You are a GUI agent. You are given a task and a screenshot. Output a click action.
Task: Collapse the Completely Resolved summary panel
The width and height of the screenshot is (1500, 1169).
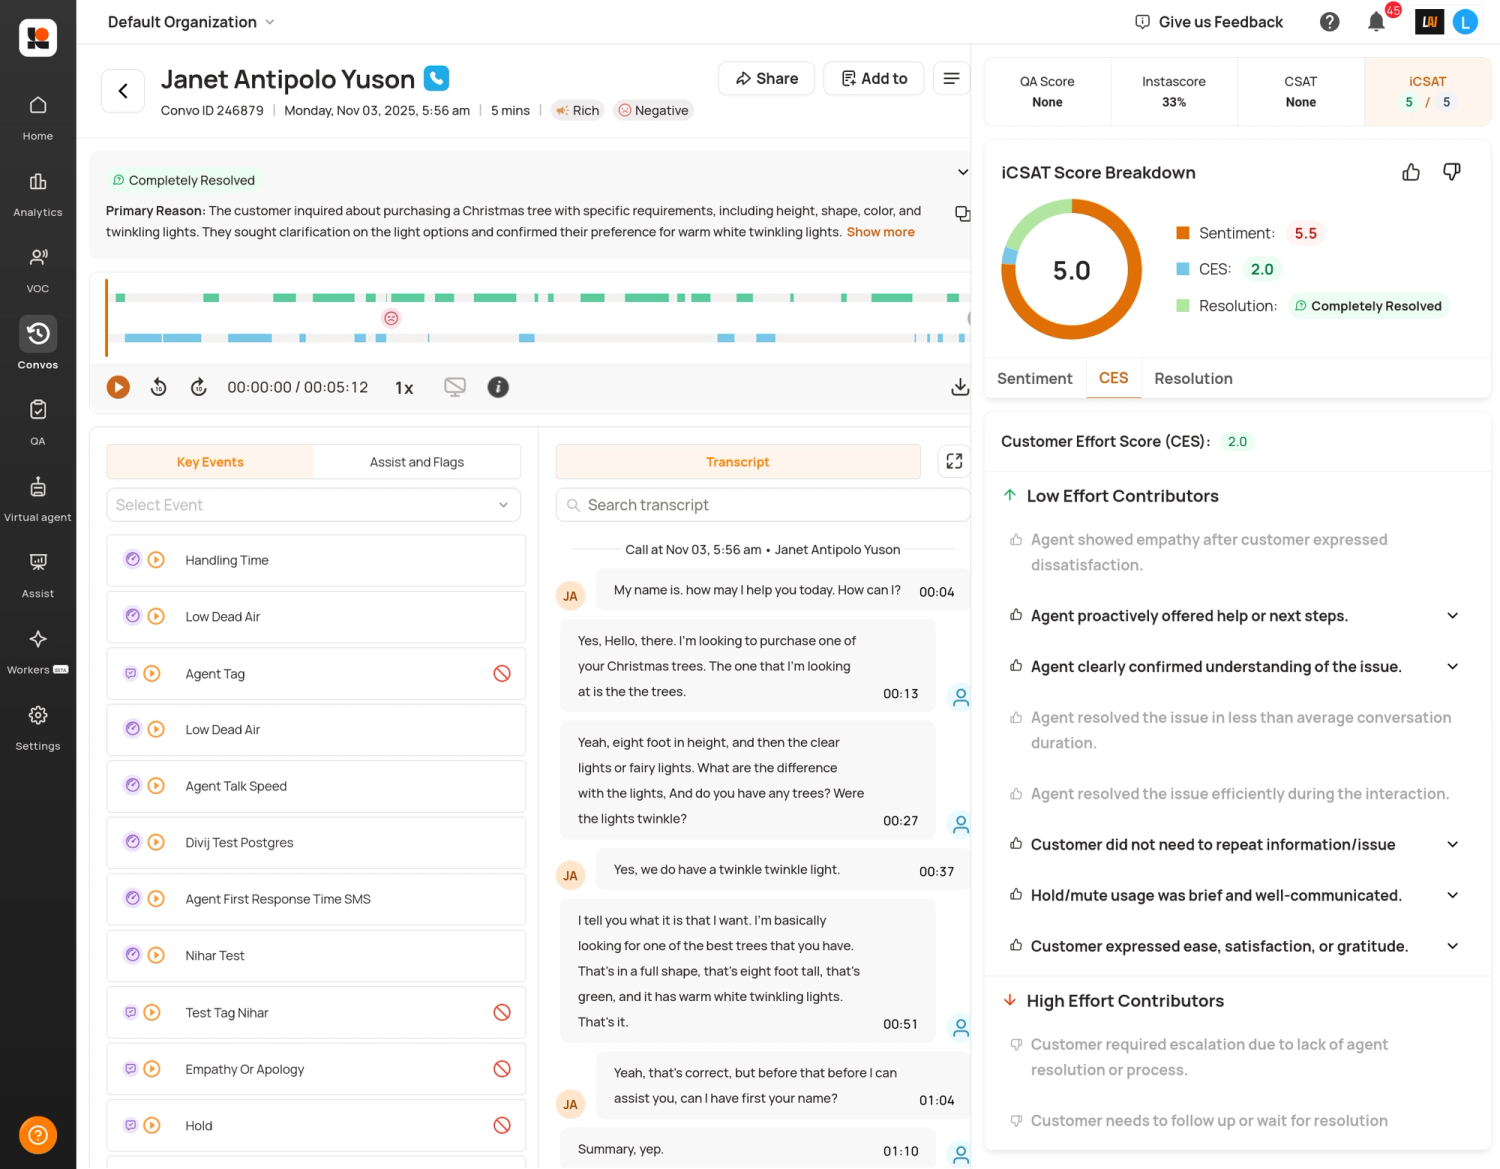(962, 172)
